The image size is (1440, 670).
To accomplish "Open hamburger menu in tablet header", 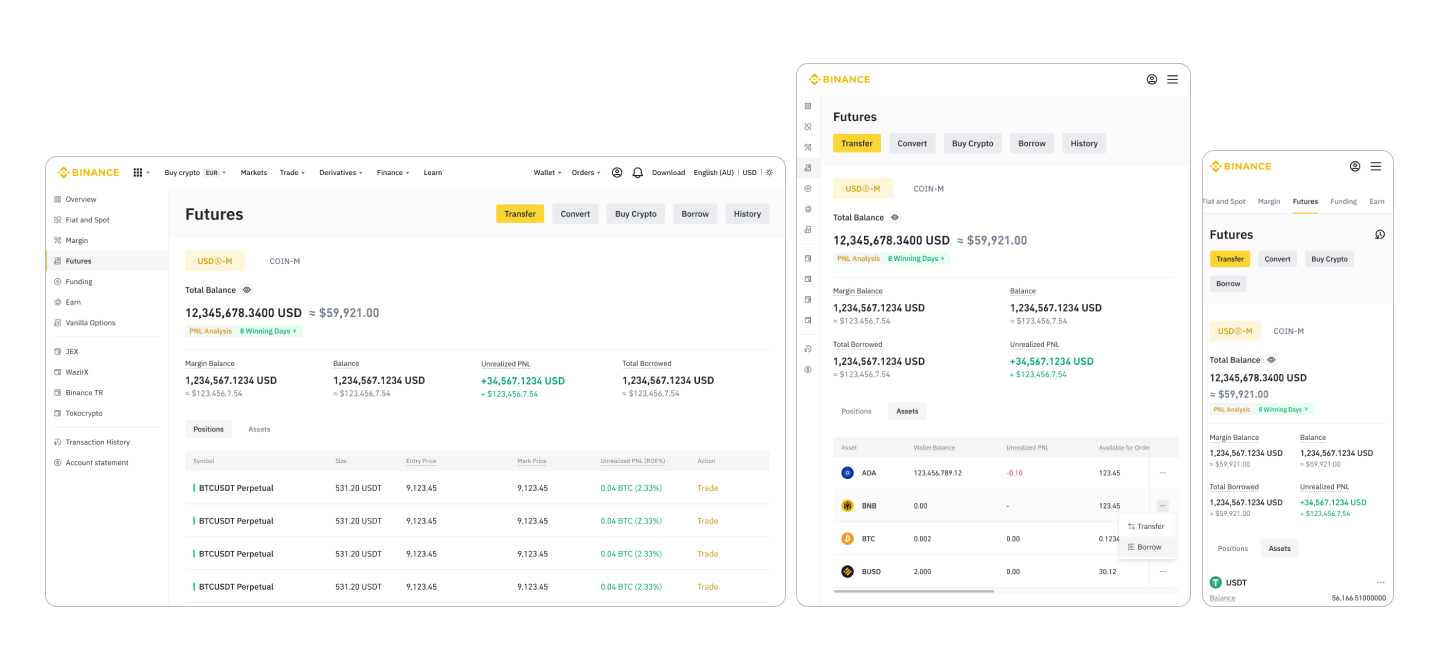I will (1172, 79).
